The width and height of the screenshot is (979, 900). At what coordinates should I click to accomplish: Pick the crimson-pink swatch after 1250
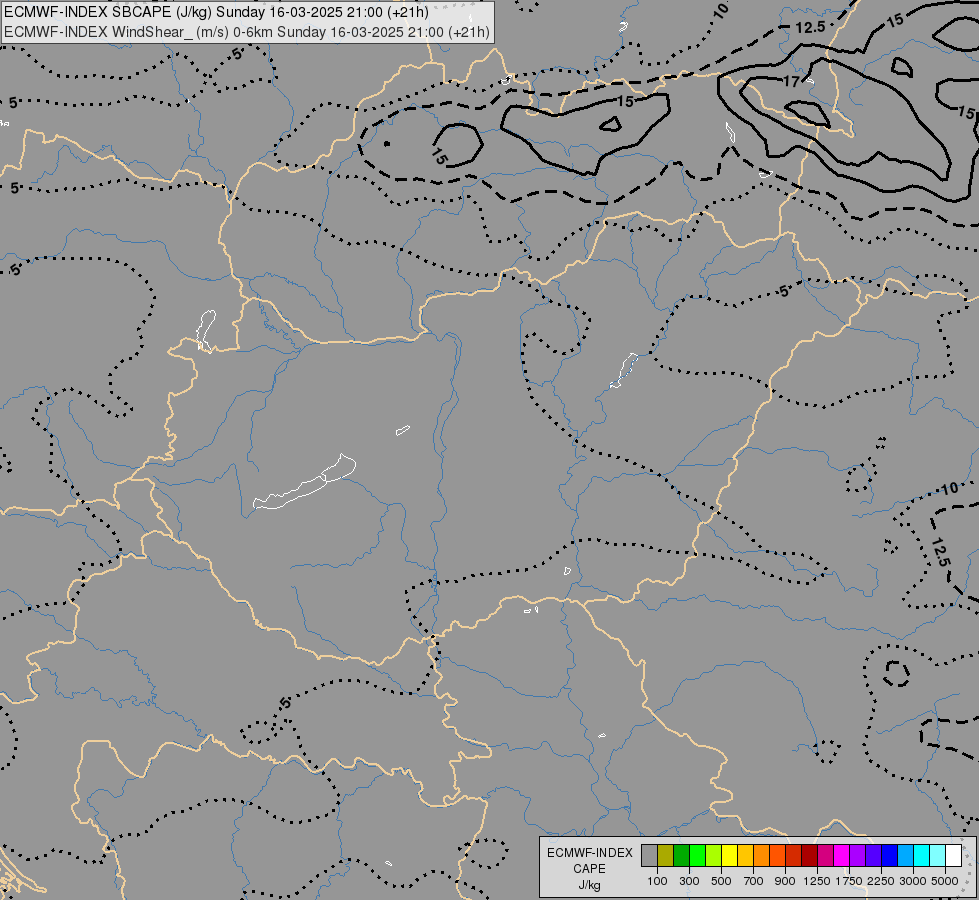[825, 855]
